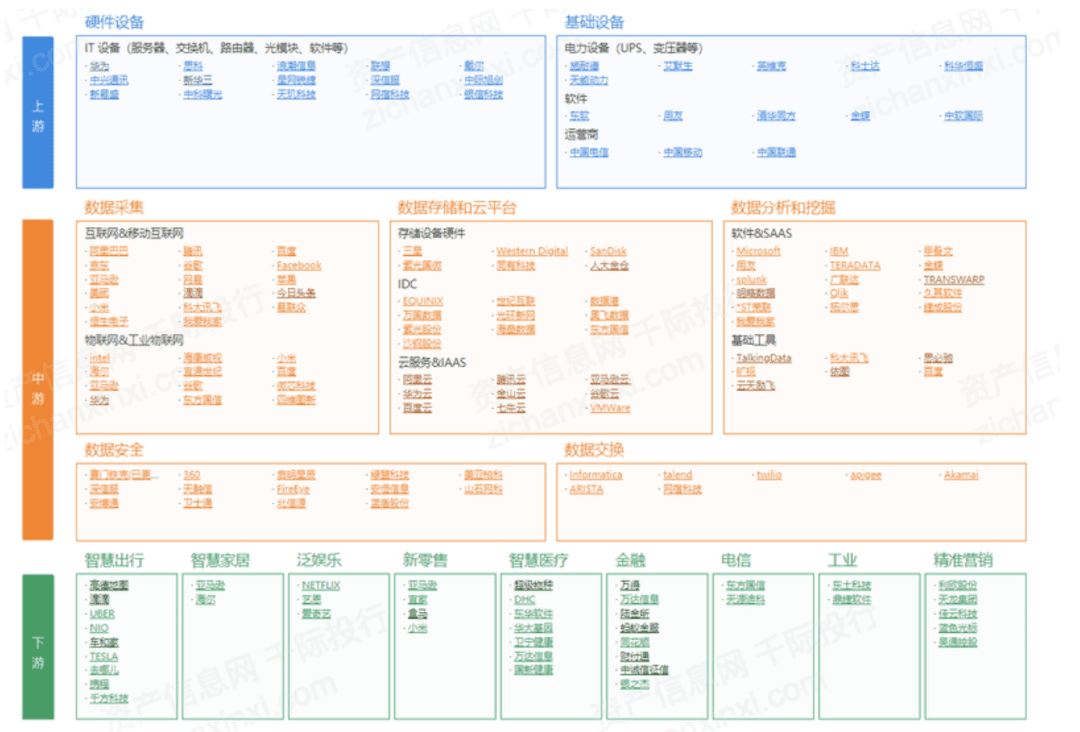This screenshot has height=732, width=1080.
Task: Select the 今日头条 link
Action: pos(295,293)
